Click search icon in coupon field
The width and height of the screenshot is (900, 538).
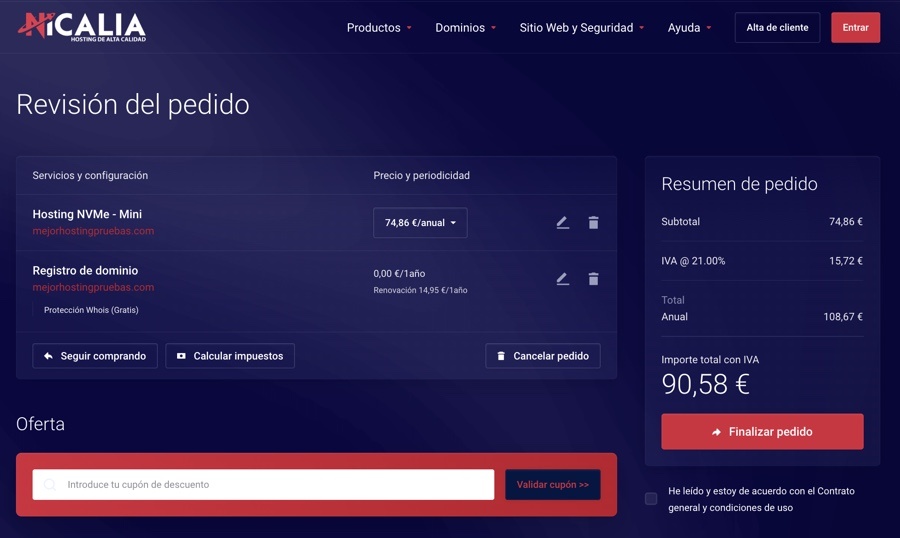(50, 485)
